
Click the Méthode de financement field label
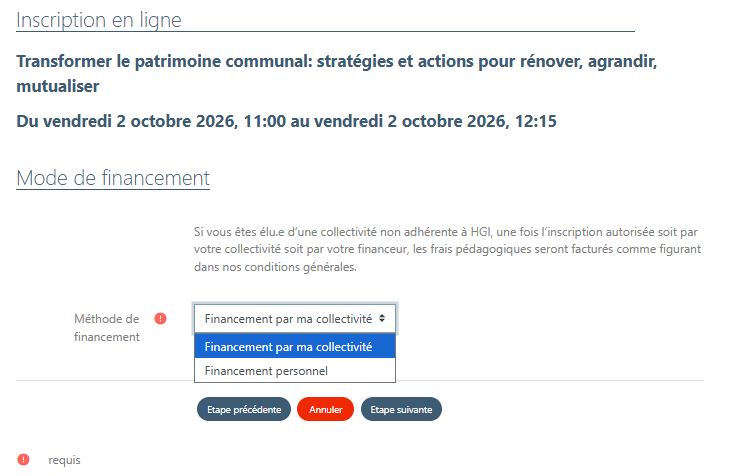(107, 328)
